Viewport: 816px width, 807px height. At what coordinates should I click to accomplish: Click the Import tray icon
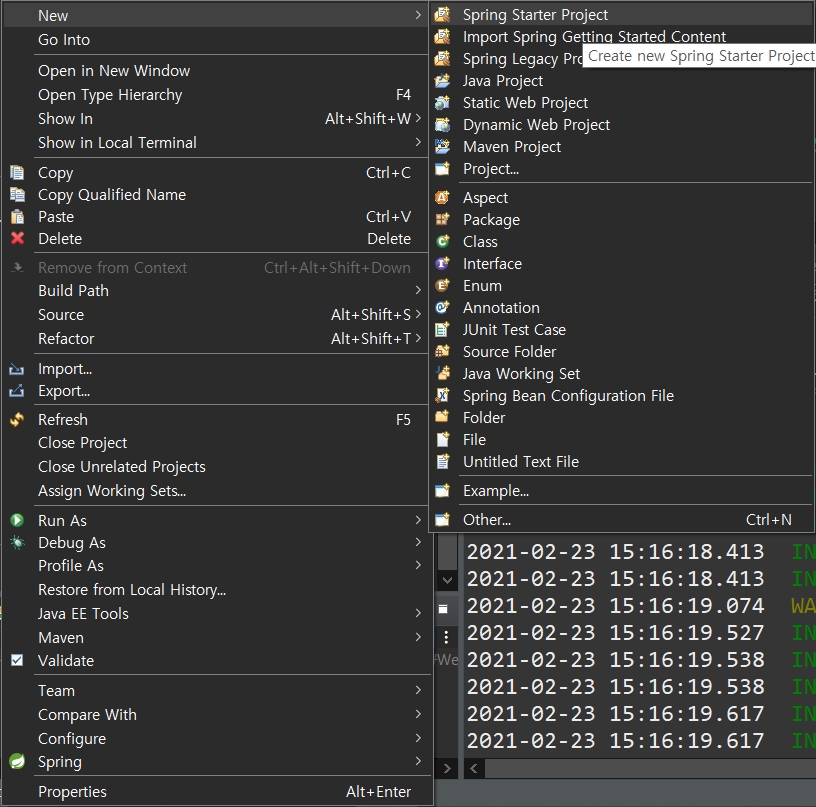tap(17, 369)
